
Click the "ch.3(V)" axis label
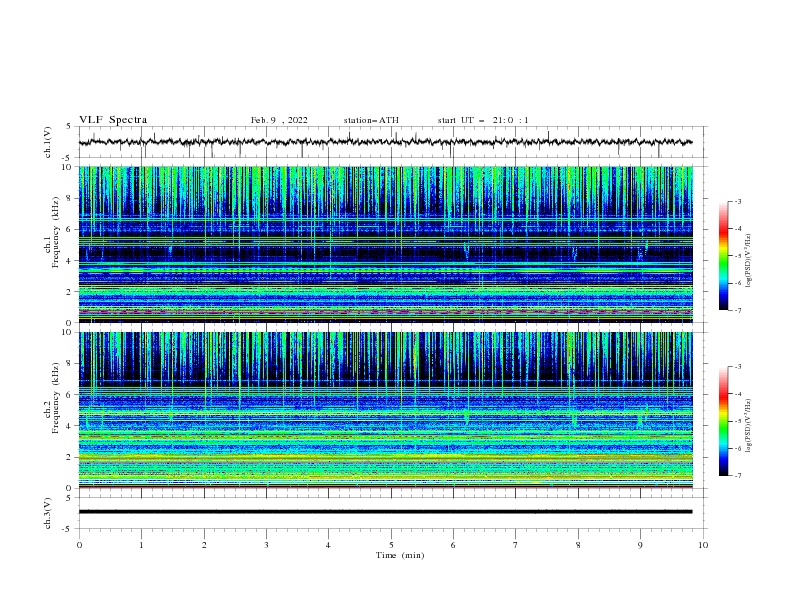tap(48, 513)
